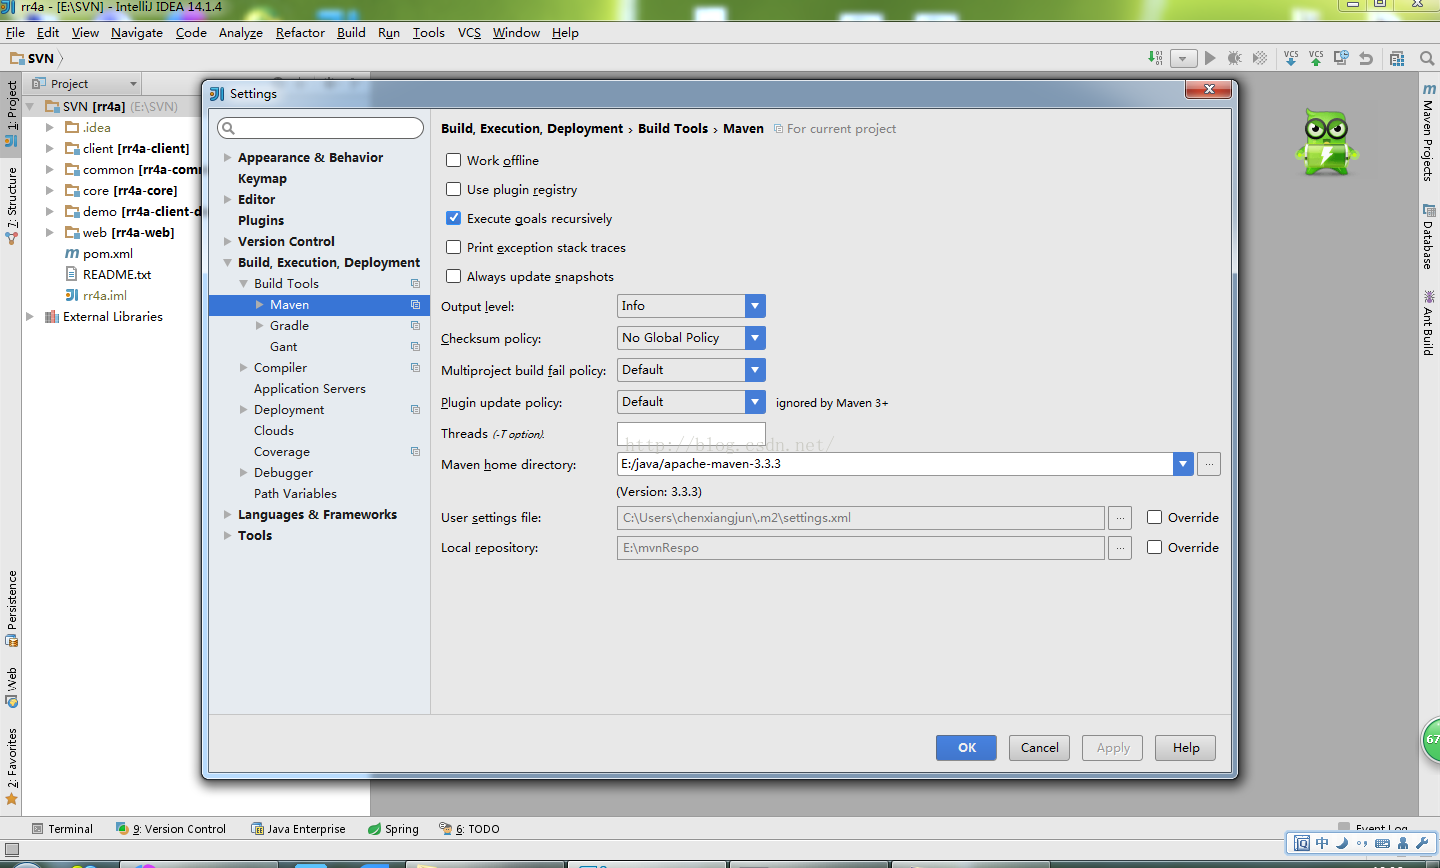Enable Use plugin registry checkbox
The width and height of the screenshot is (1440, 868).
(x=454, y=189)
